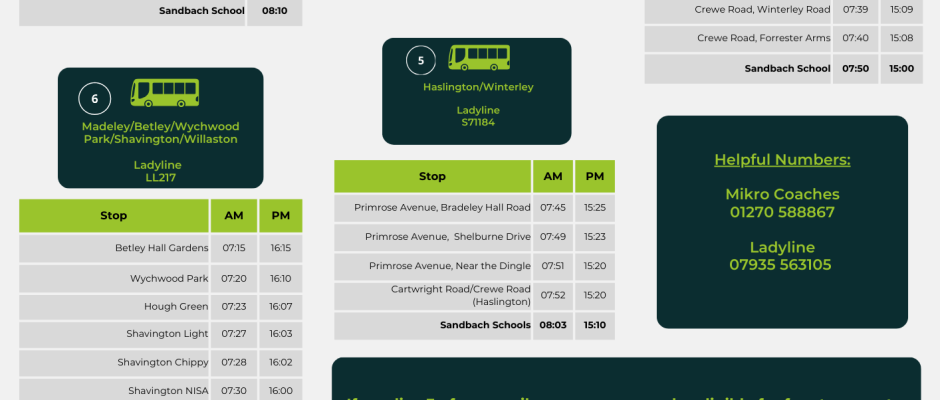Choose the Shavington Chippy stop row
940x400 pixels.
[163, 362]
